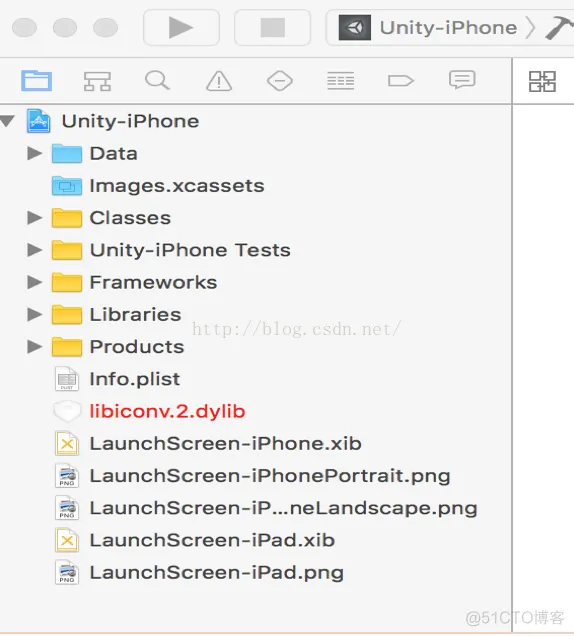Select the Classes group label

click(130, 218)
